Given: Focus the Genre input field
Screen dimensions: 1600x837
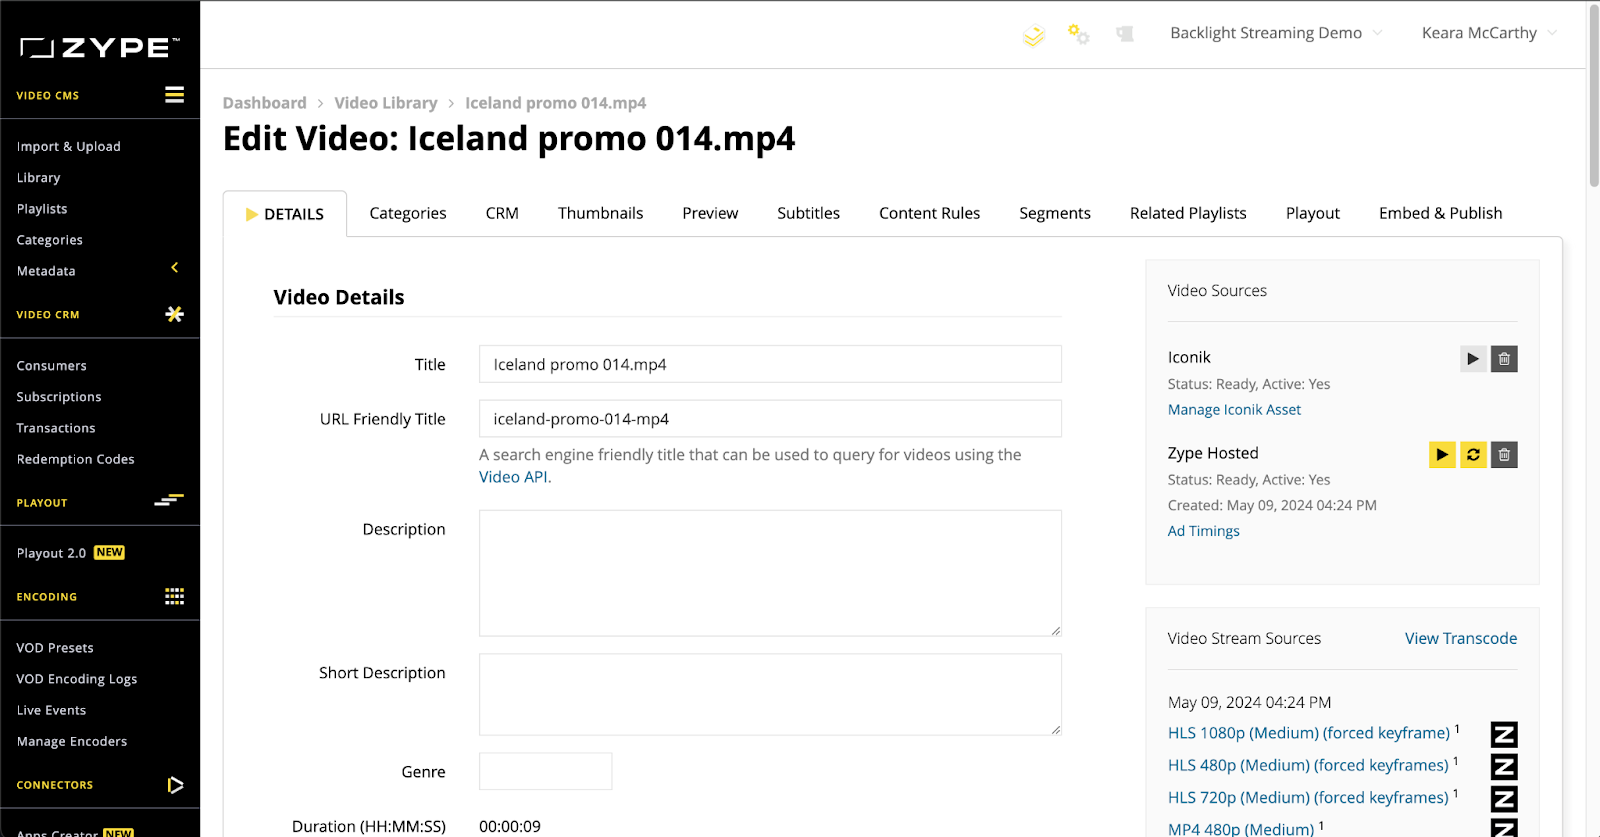Looking at the screenshot, I should coord(545,771).
